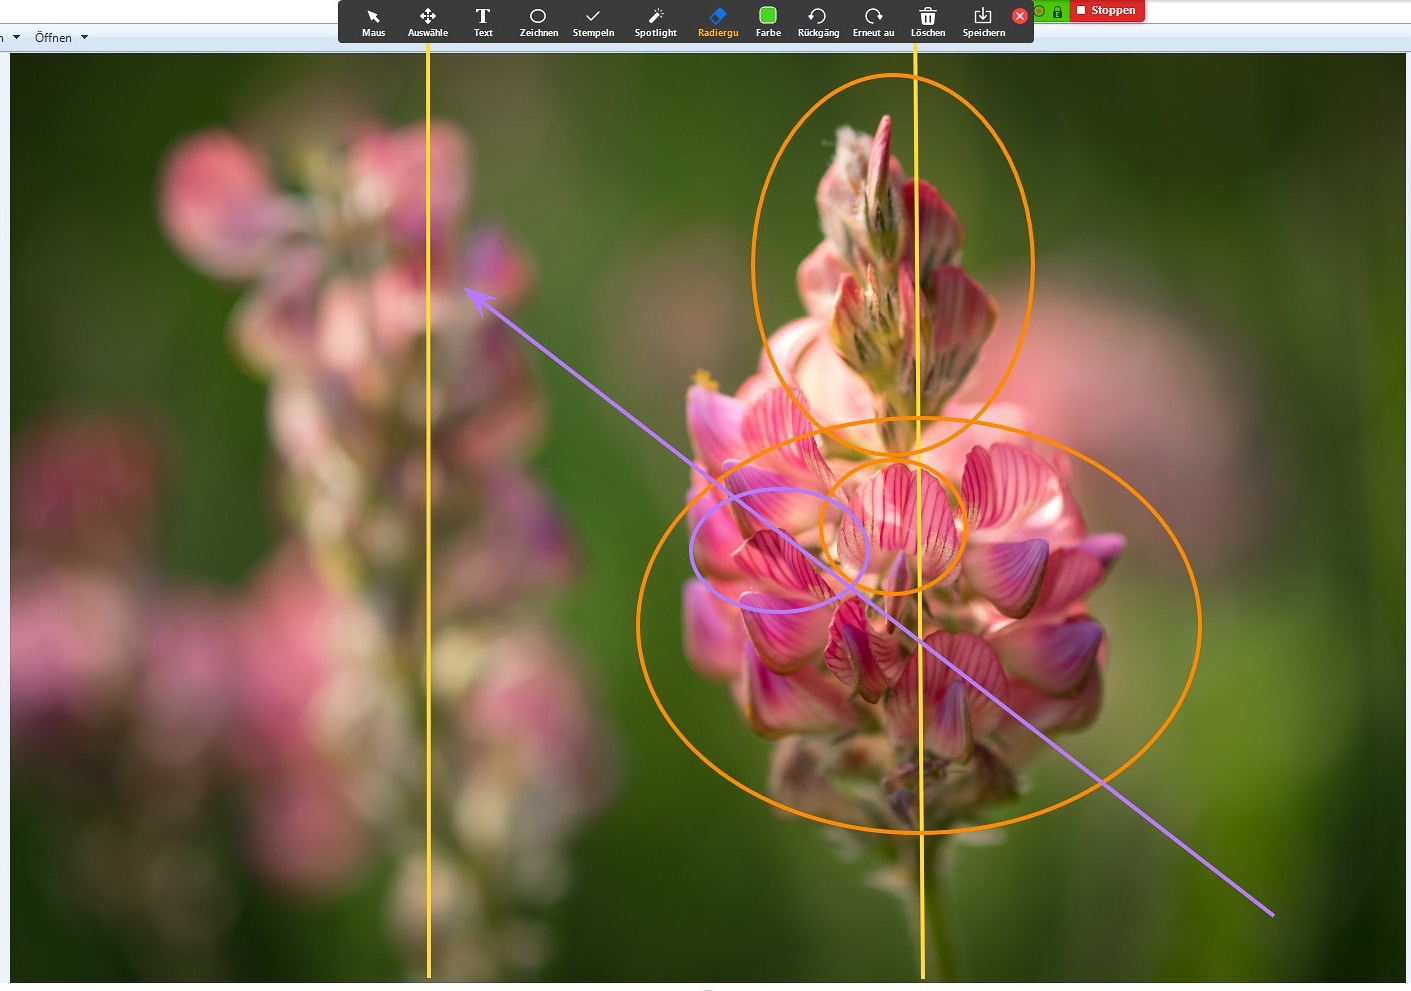
Task: Choose the Text annotation tool
Action: tap(483, 22)
